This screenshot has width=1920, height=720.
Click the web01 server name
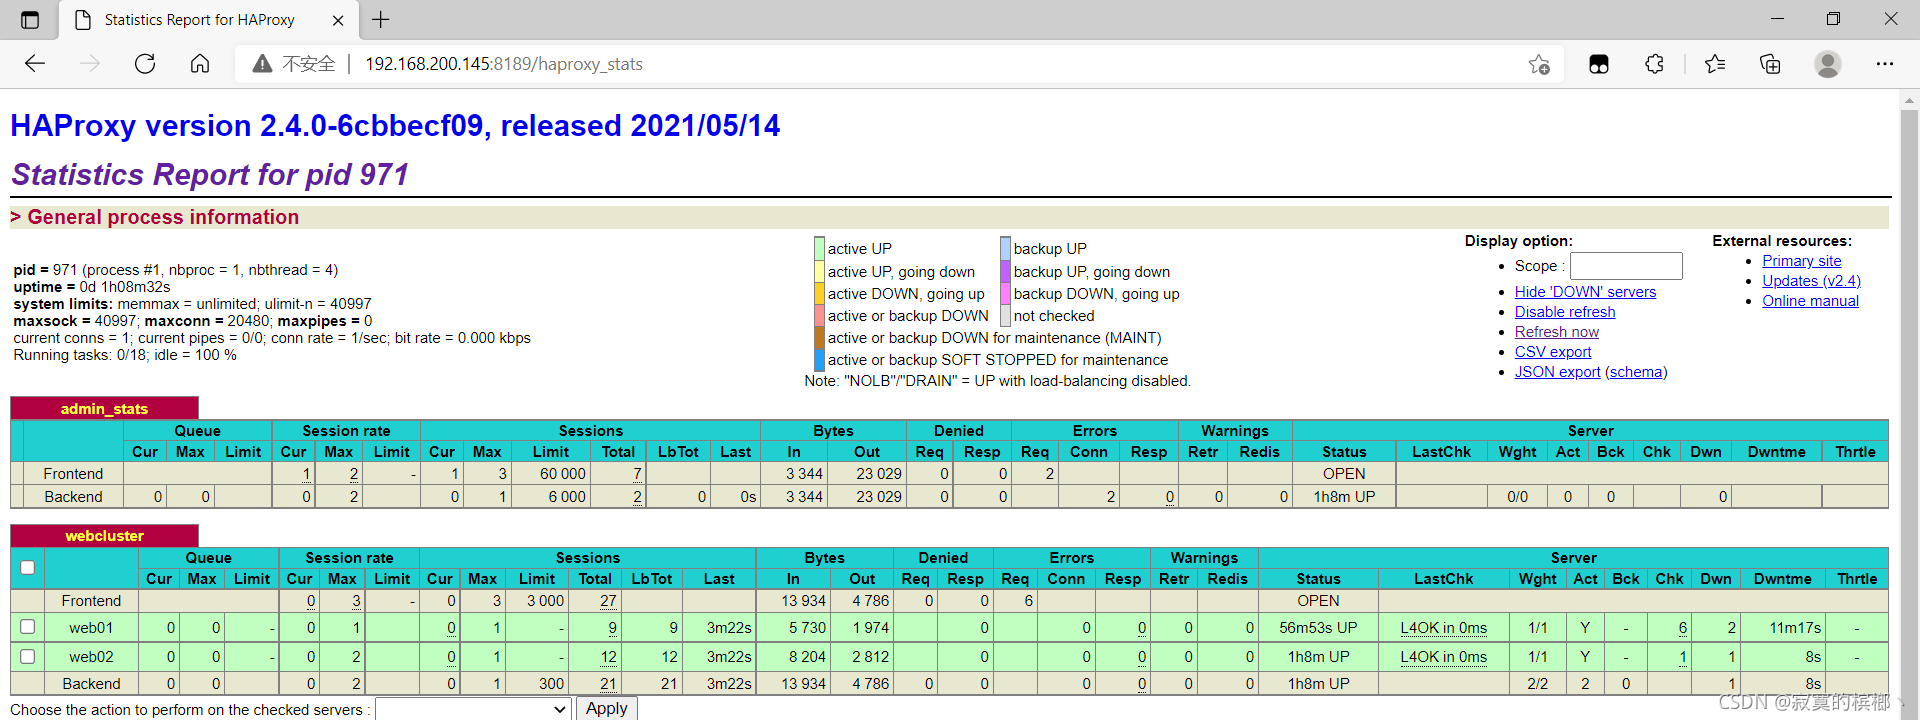91,628
